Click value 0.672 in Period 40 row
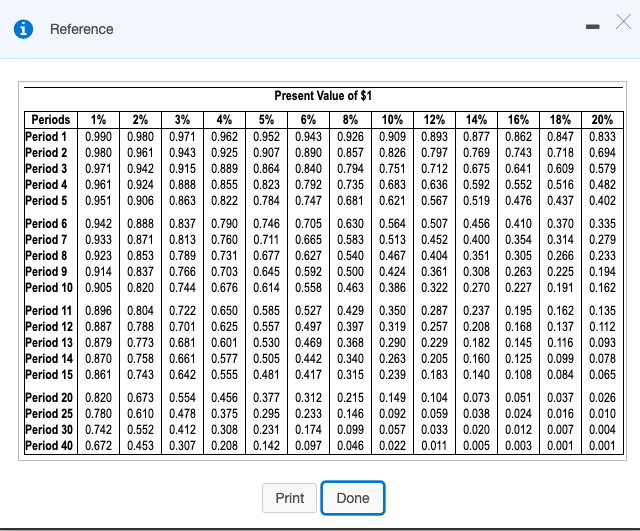The width and height of the screenshot is (640, 531). click(x=98, y=445)
